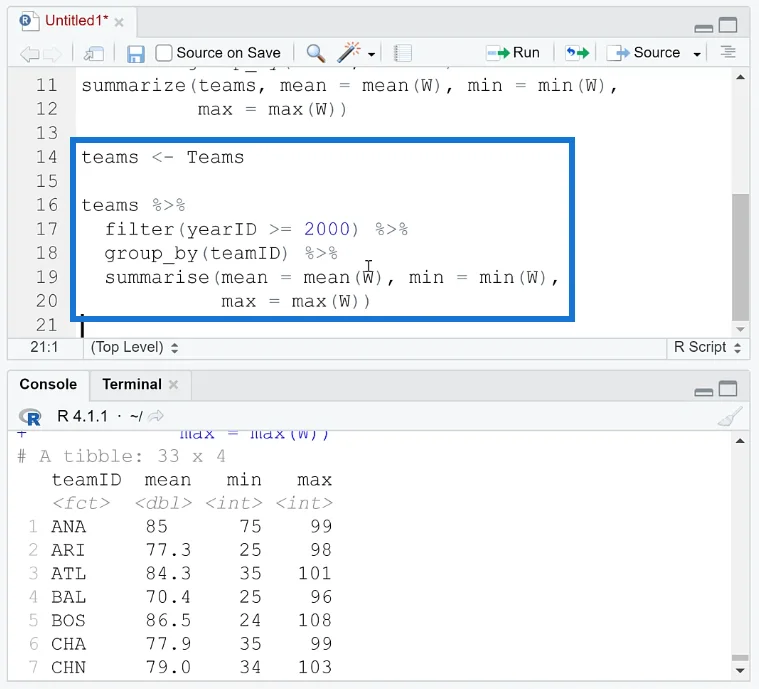The height and width of the screenshot is (689, 759).
Task: Open R Script file type selector
Action: point(707,347)
